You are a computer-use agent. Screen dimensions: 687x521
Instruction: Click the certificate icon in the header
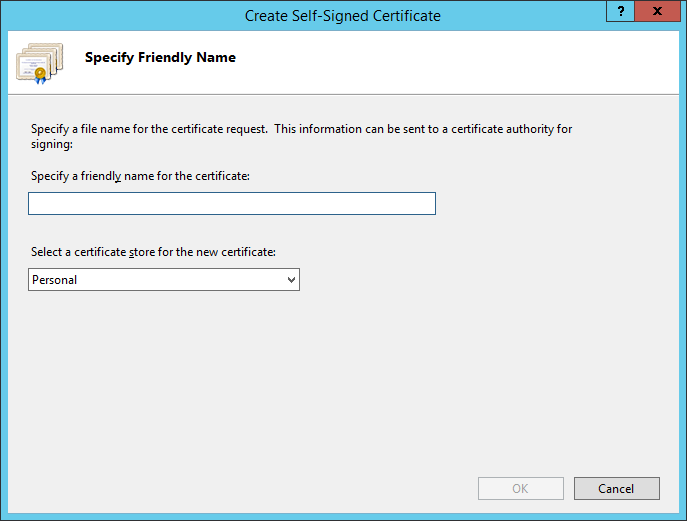click(39, 63)
